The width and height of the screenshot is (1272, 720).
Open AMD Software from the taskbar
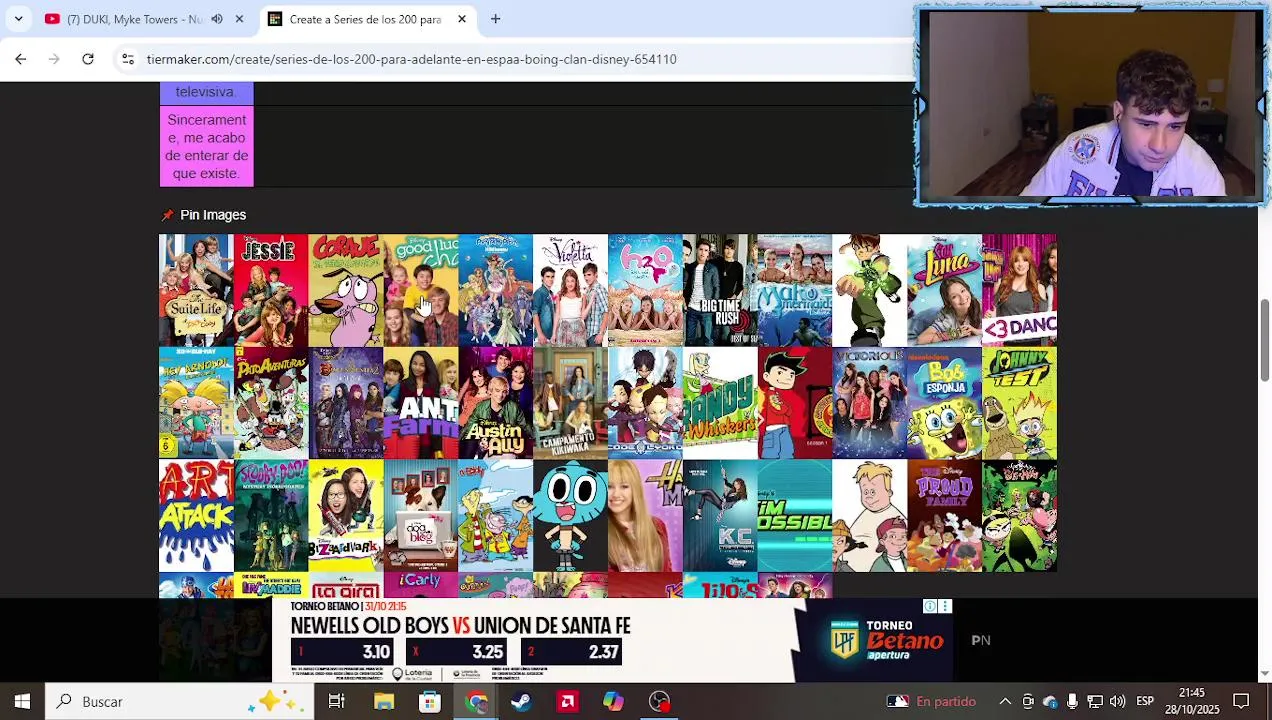pyautogui.click(x=568, y=702)
